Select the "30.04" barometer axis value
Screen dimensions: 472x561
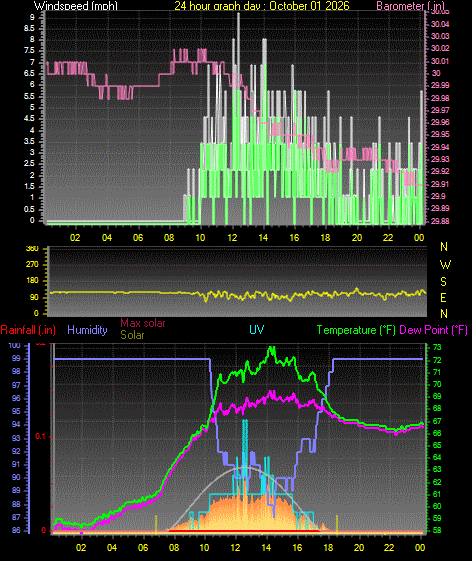[x=440, y=24]
